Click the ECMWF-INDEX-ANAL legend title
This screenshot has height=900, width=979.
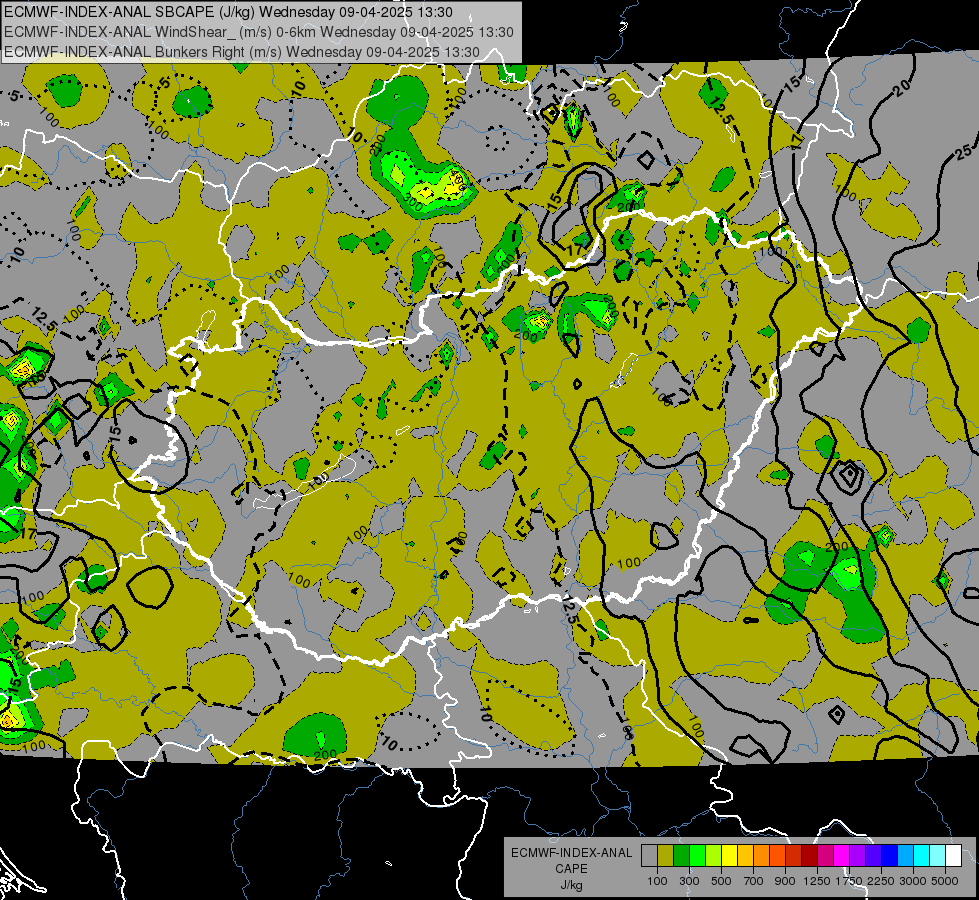pos(571,853)
